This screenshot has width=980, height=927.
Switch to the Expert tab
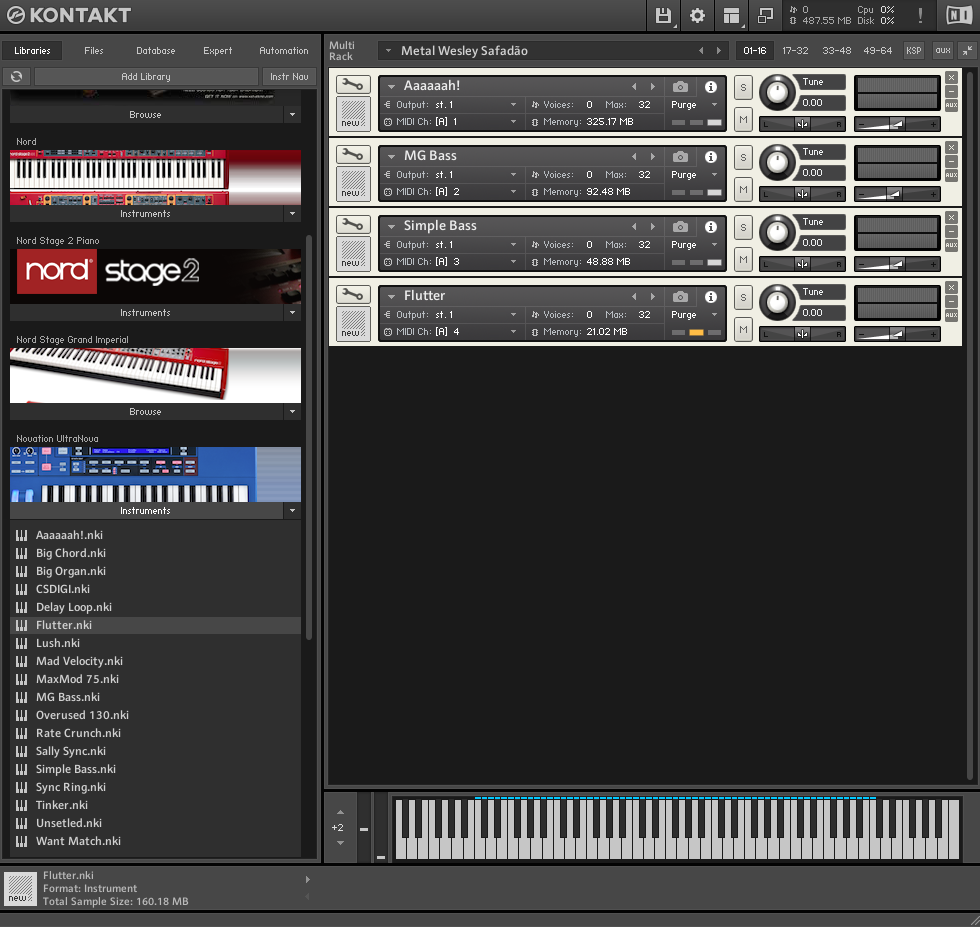coord(218,51)
